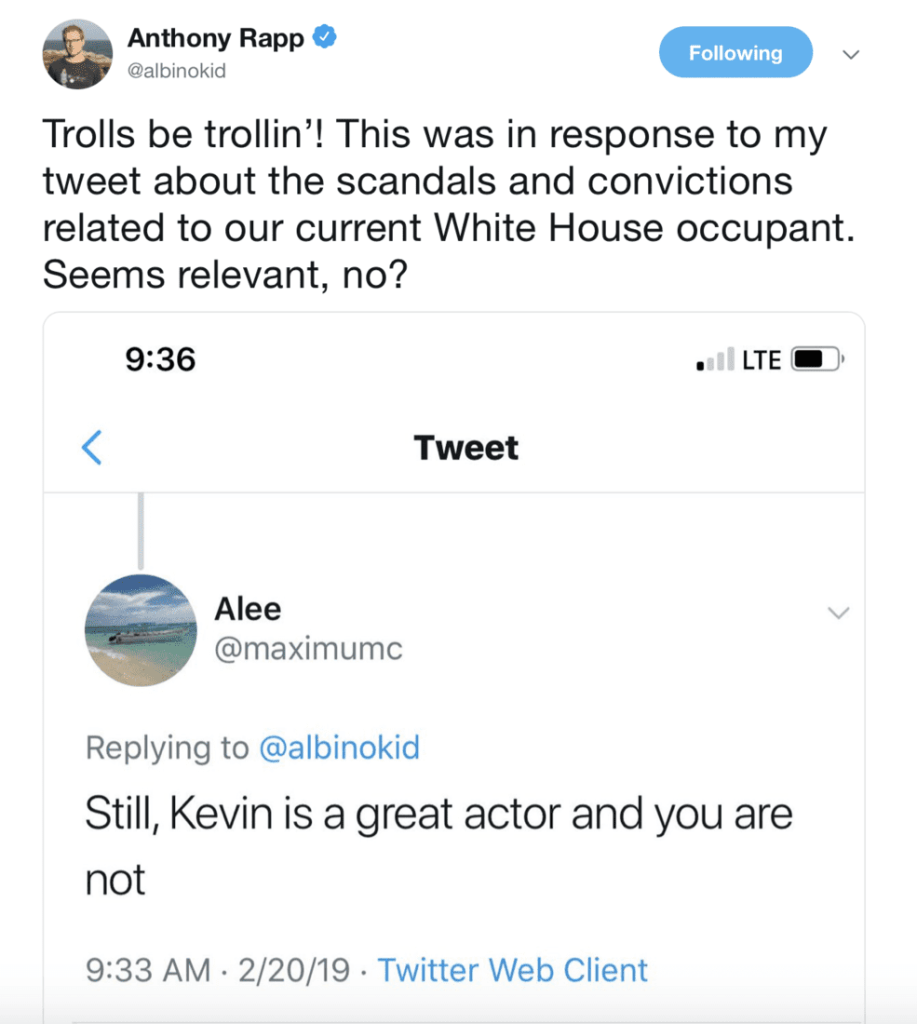This screenshot has width=917, height=1024.
Task: Select the Alee display name
Action: 248,609
